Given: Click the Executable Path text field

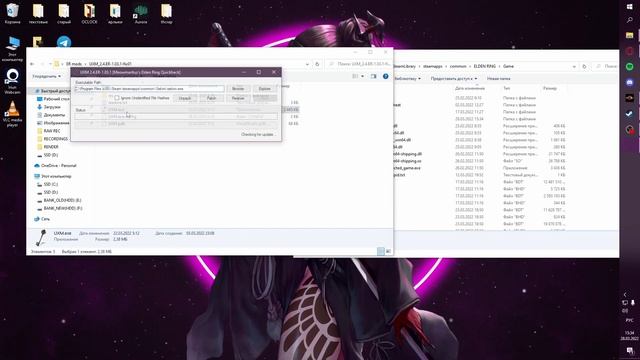Looking at the screenshot, I should click(x=149, y=89).
